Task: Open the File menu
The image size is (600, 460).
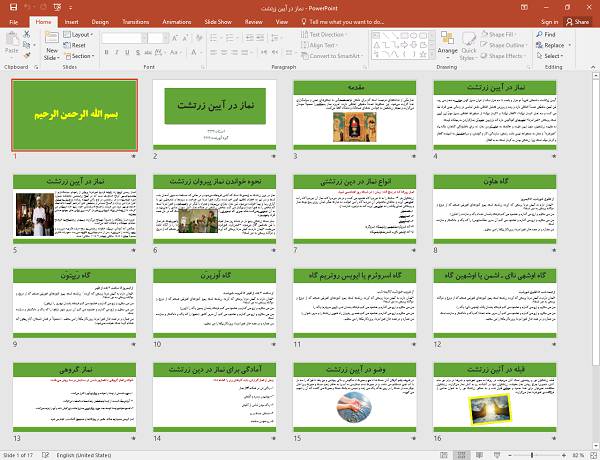Action: pyautogui.click(x=13, y=22)
